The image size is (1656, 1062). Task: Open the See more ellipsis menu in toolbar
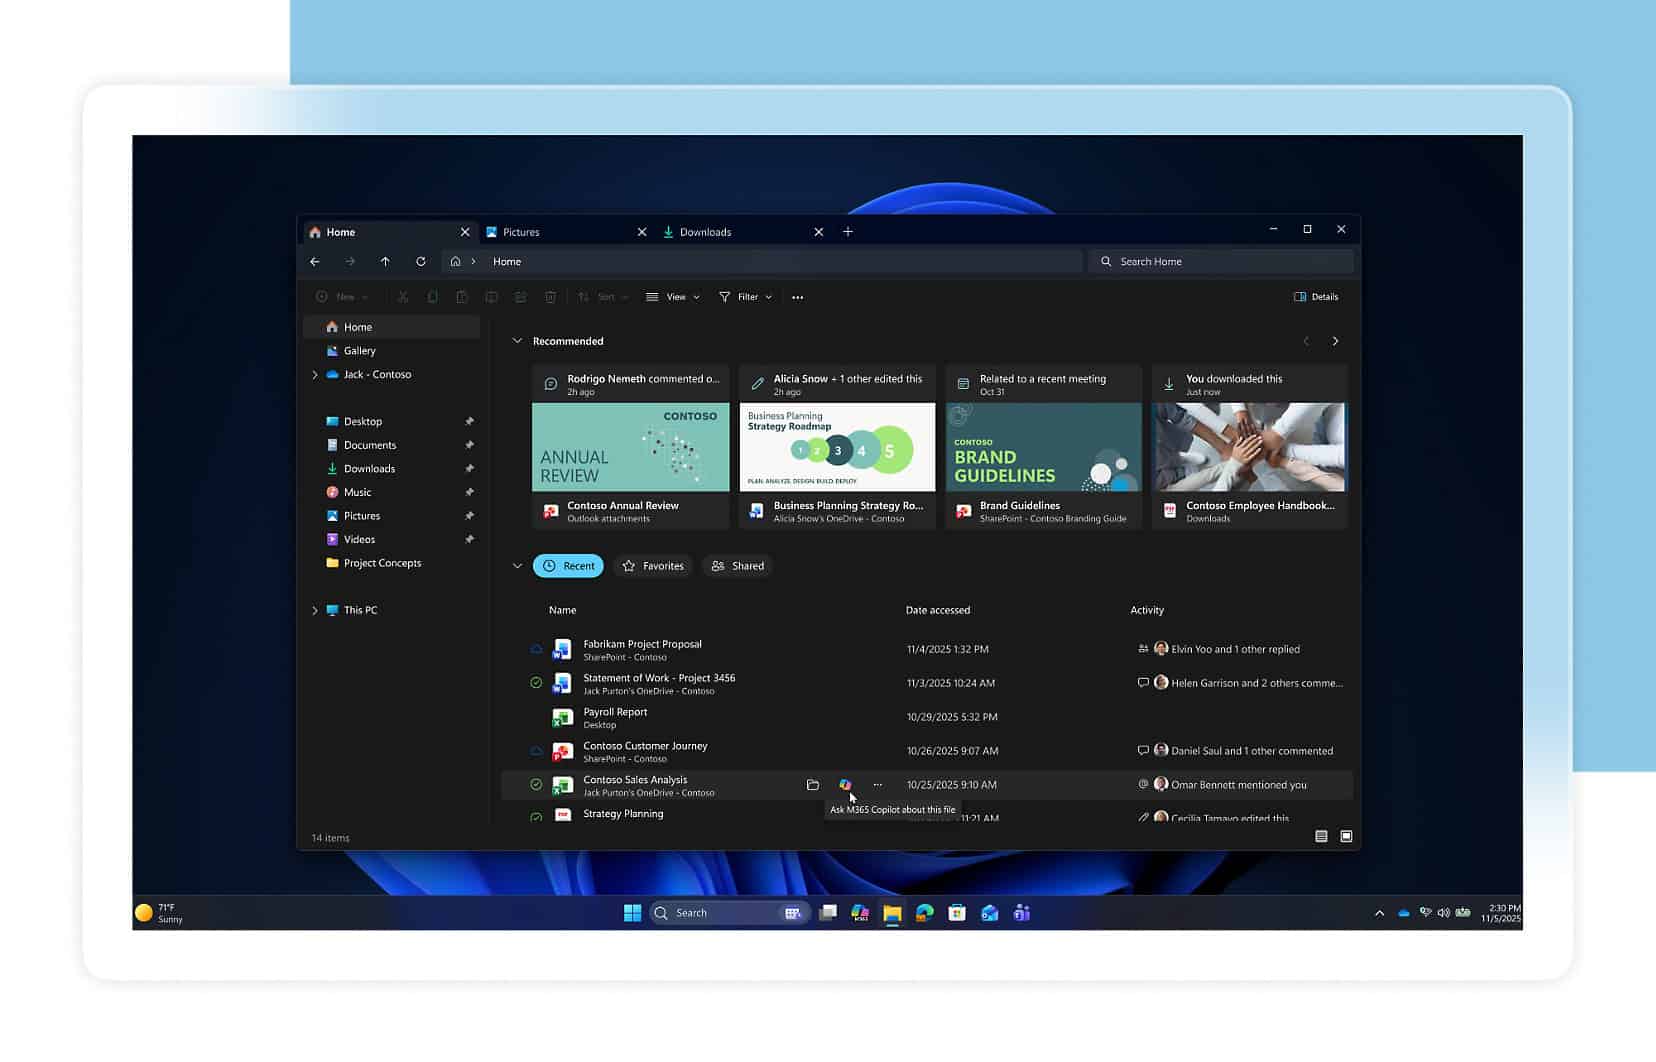(x=797, y=297)
